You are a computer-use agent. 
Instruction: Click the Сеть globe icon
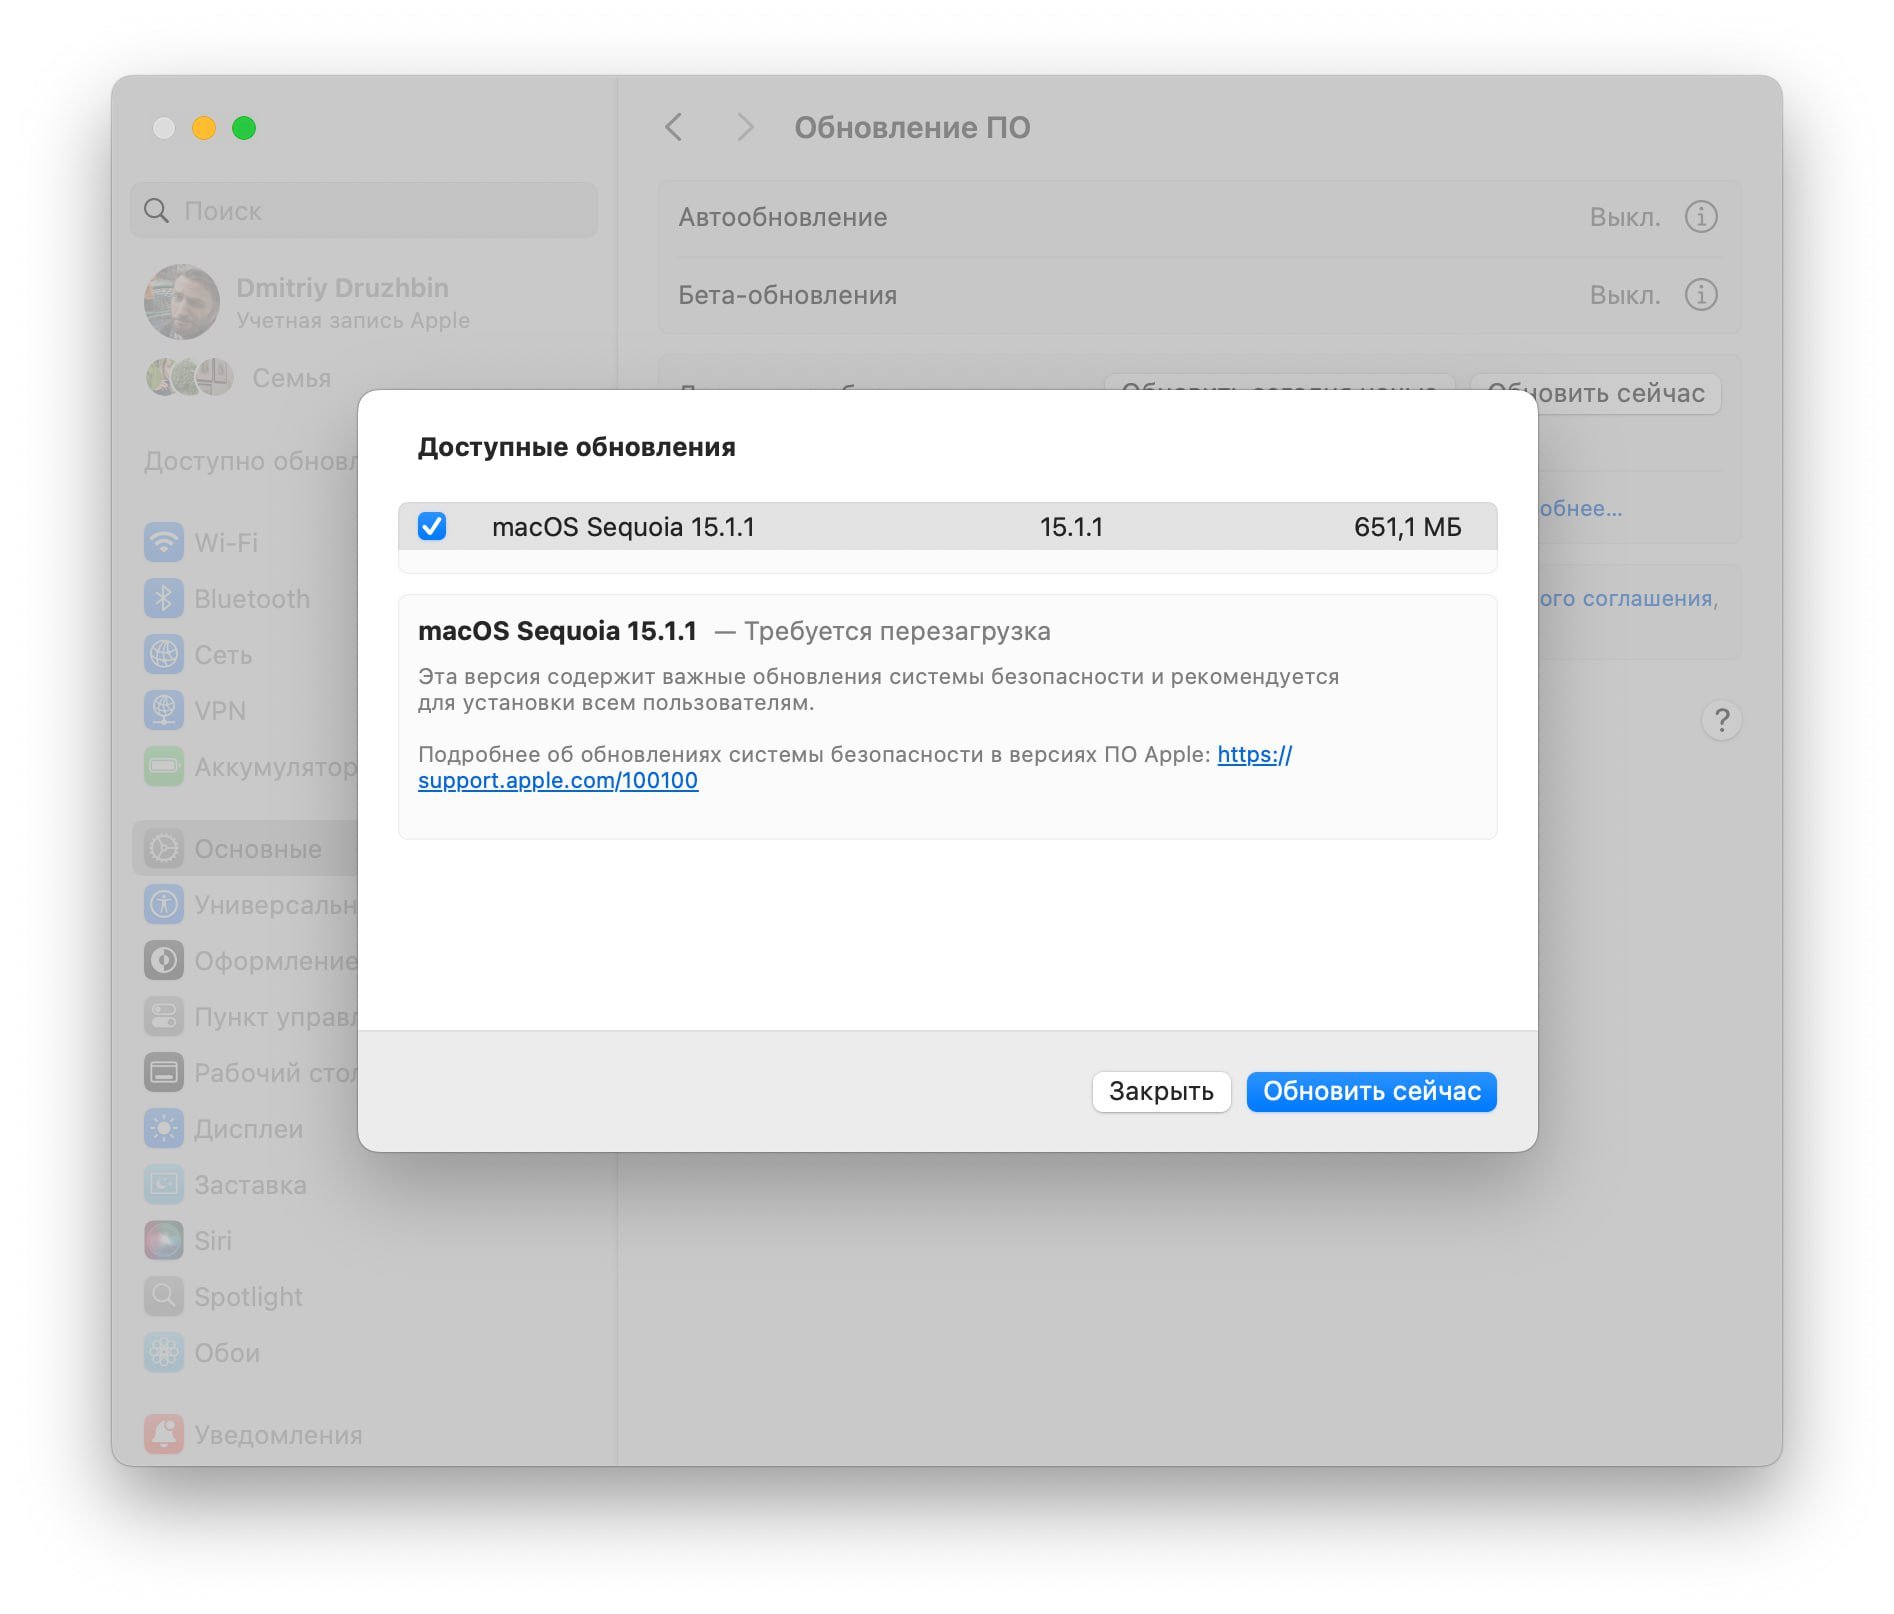pos(164,655)
